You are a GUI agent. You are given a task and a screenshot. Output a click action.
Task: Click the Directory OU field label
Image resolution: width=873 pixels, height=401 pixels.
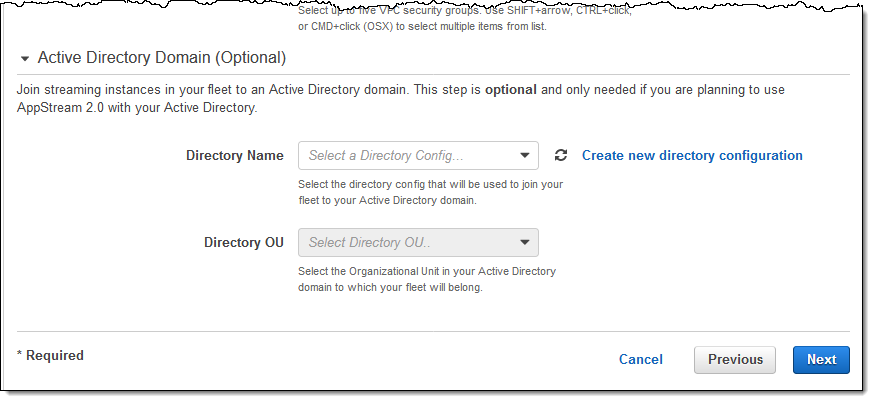(x=244, y=243)
